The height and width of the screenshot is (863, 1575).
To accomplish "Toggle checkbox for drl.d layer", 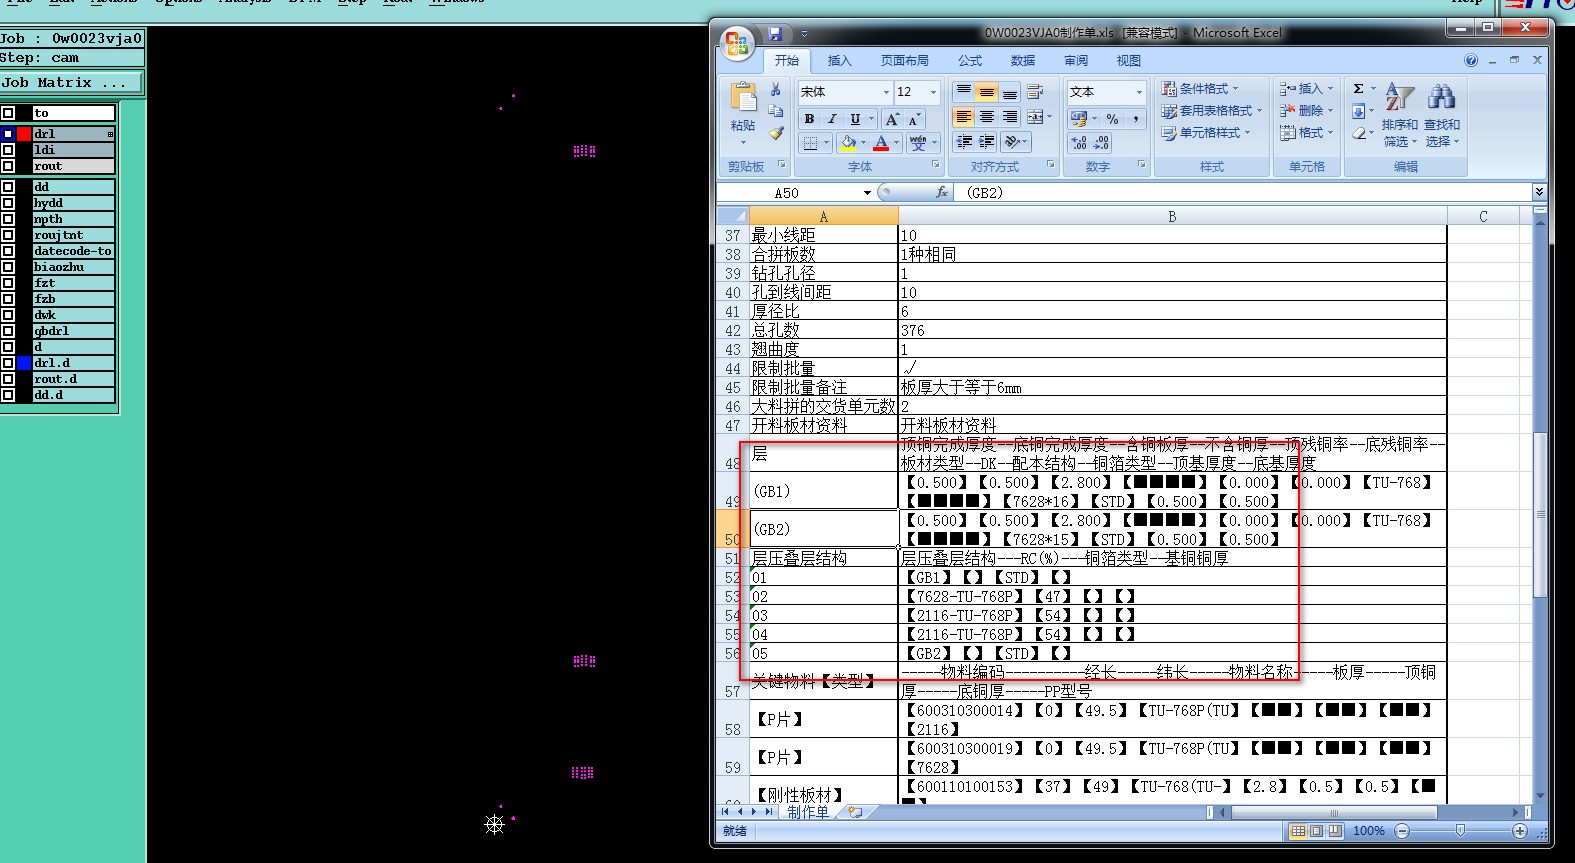I will 8,363.
